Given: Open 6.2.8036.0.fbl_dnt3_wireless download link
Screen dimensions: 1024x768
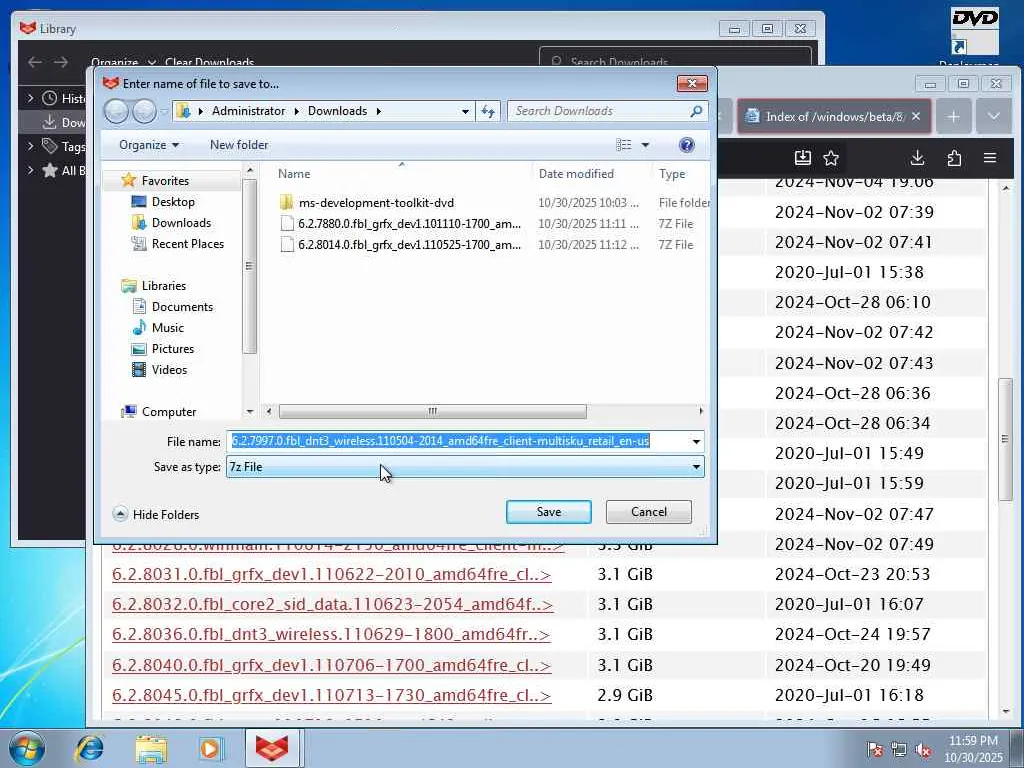Looking at the screenshot, I should [331, 635].
